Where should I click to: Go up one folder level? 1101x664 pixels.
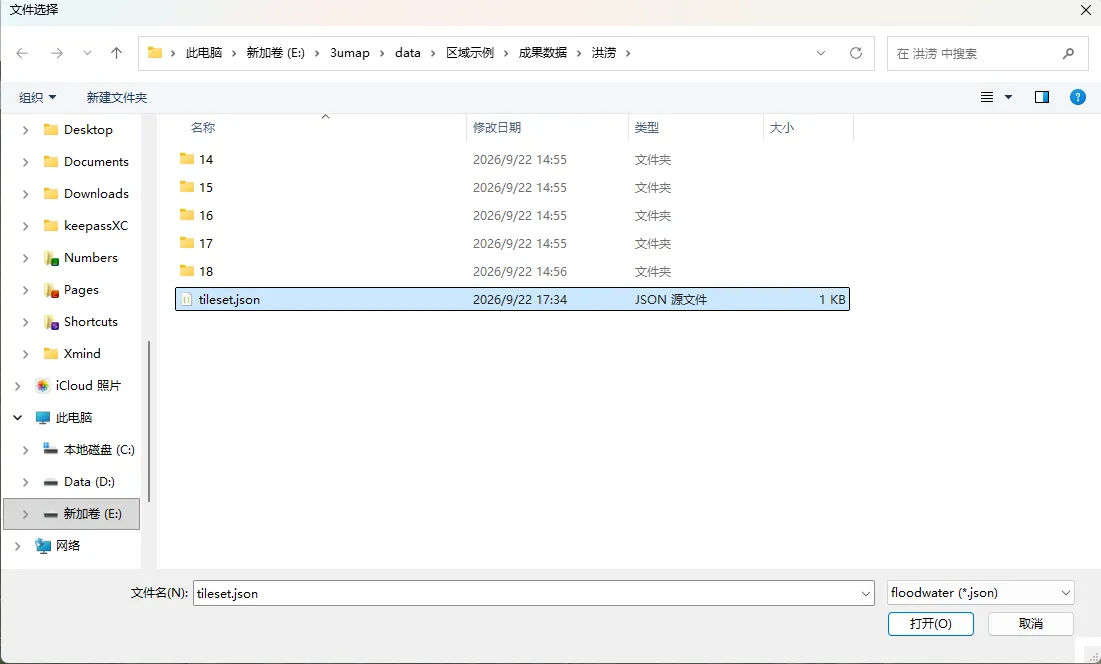coord(117,53)
